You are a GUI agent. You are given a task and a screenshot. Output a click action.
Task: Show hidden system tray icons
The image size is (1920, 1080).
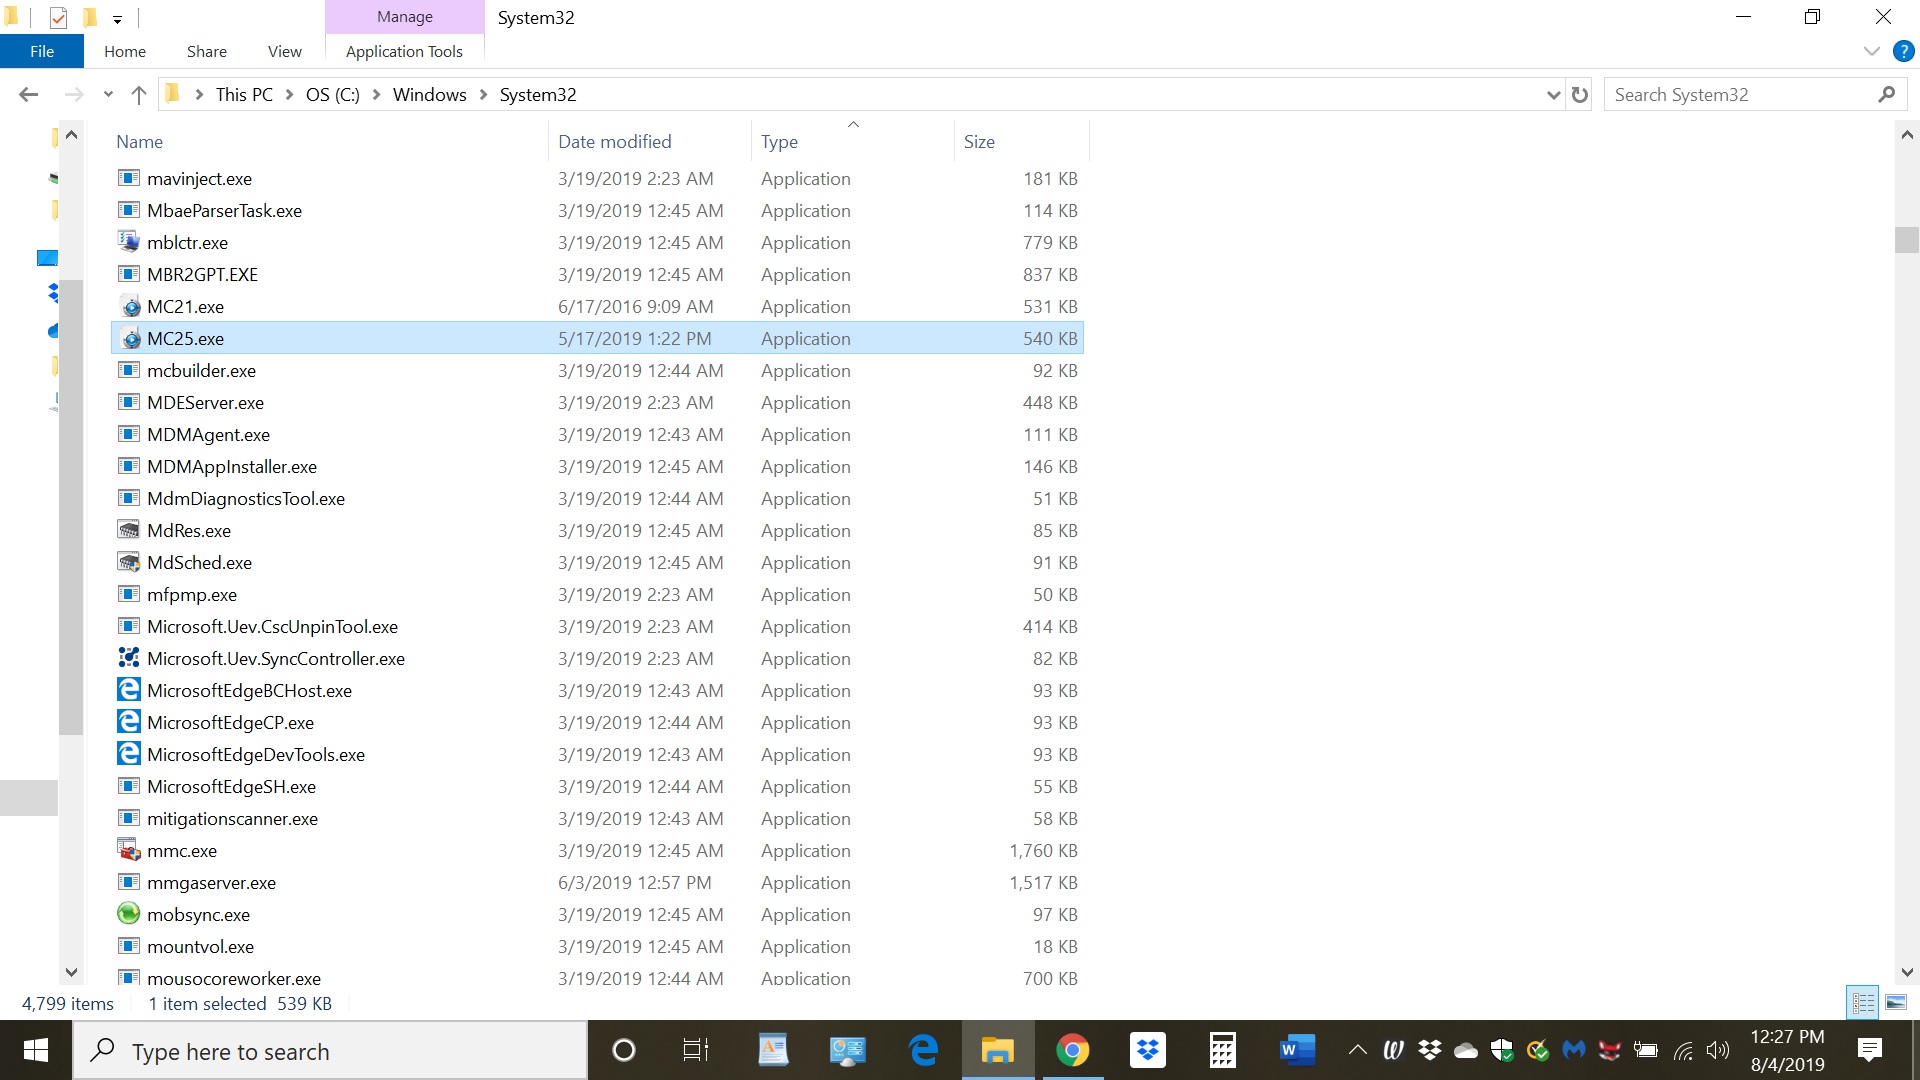[1357, 1050]
